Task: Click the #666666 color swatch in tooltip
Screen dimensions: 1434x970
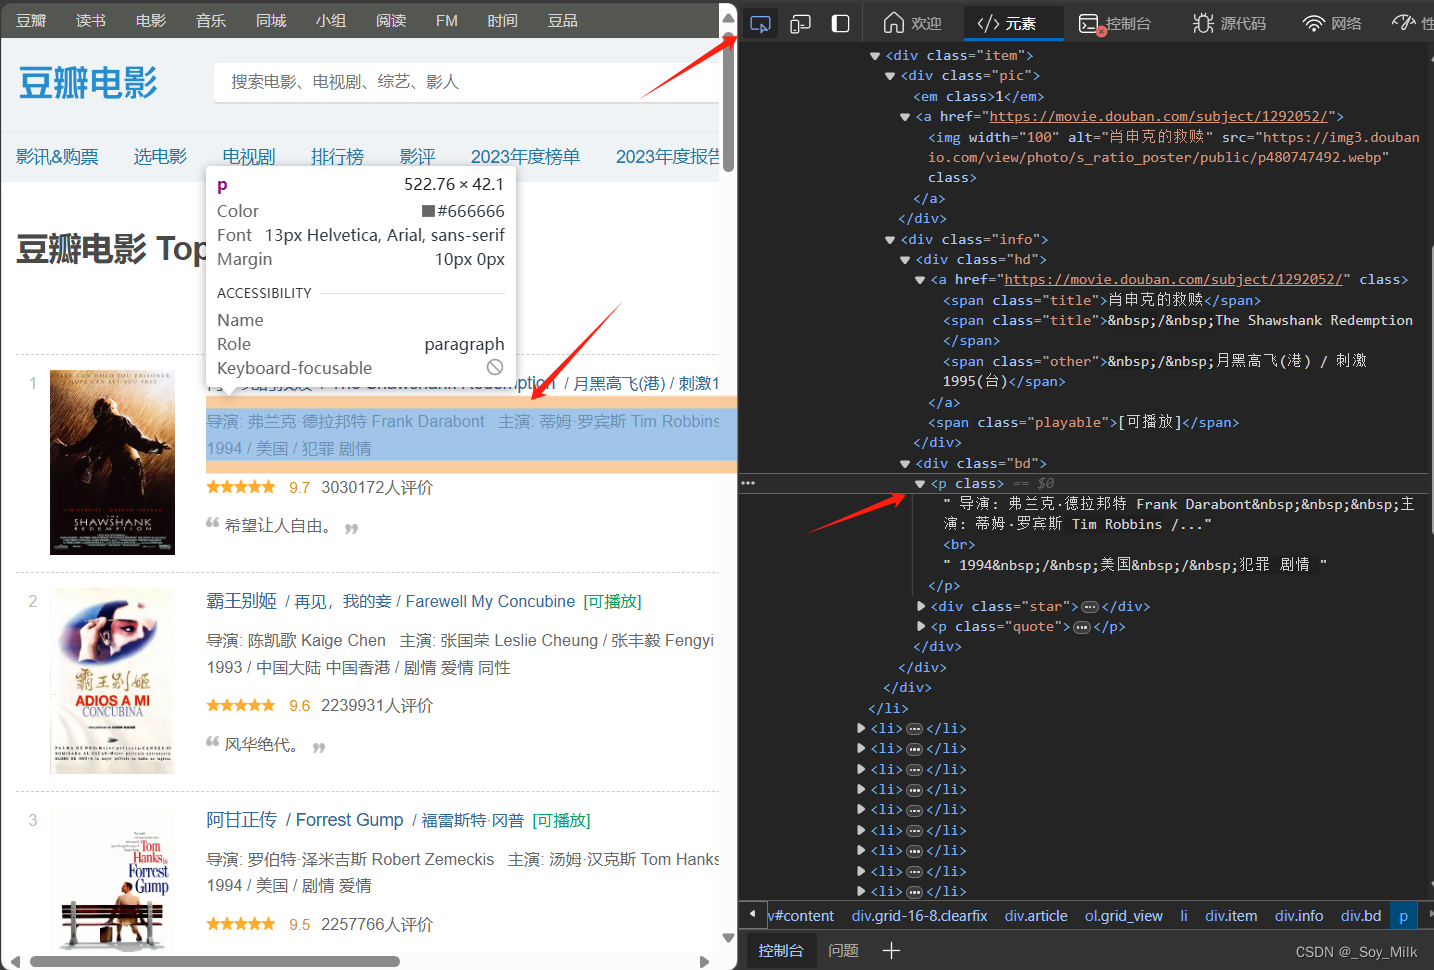Action: point(428,211)
